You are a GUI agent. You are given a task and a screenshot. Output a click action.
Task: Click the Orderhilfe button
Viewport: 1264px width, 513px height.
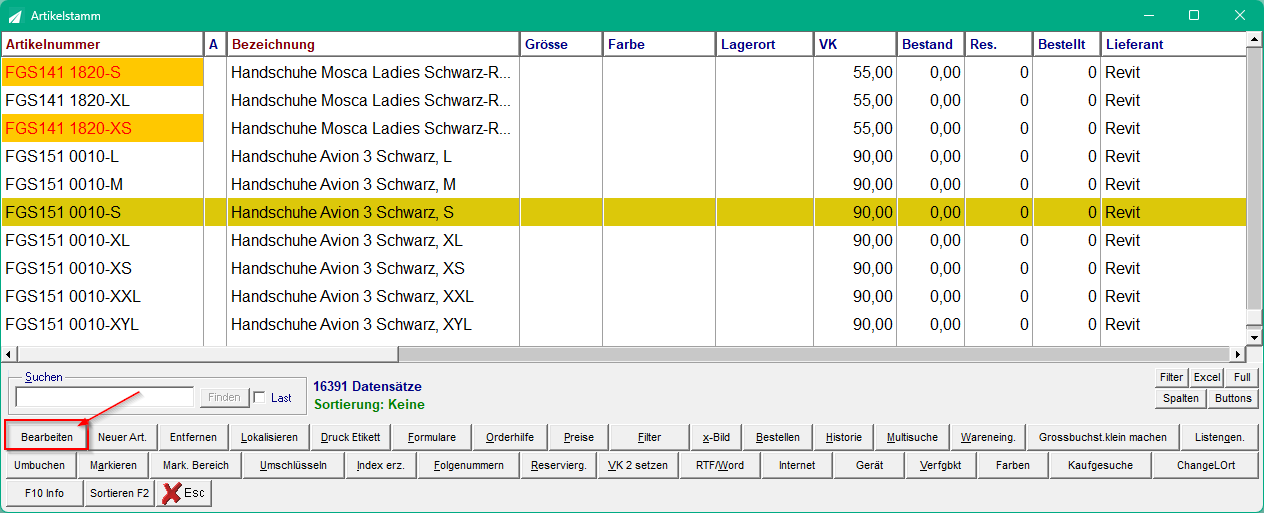[x=510, y=437]
